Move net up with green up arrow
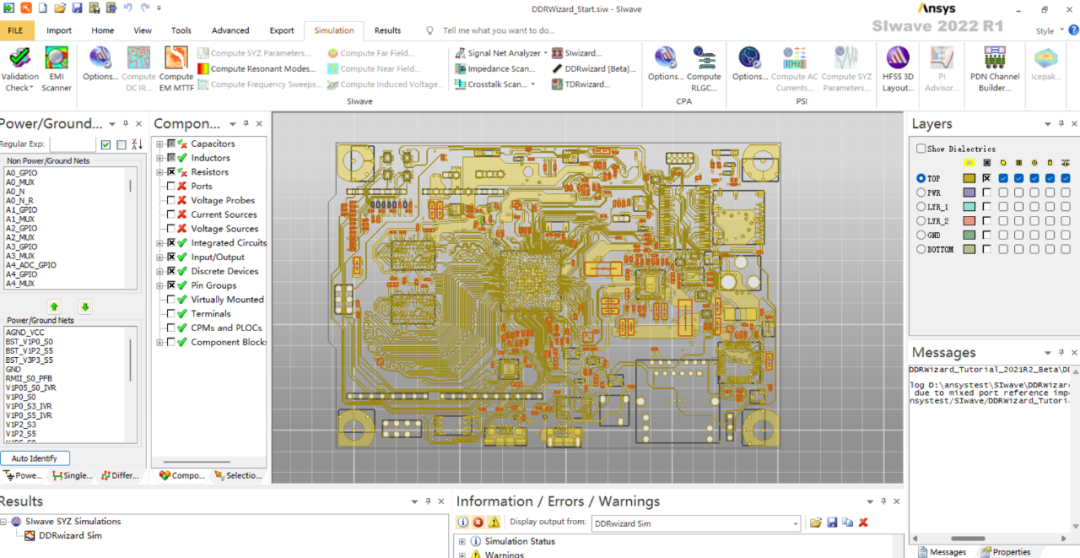This screenshot has width=1080, height=558. (55, 307)
